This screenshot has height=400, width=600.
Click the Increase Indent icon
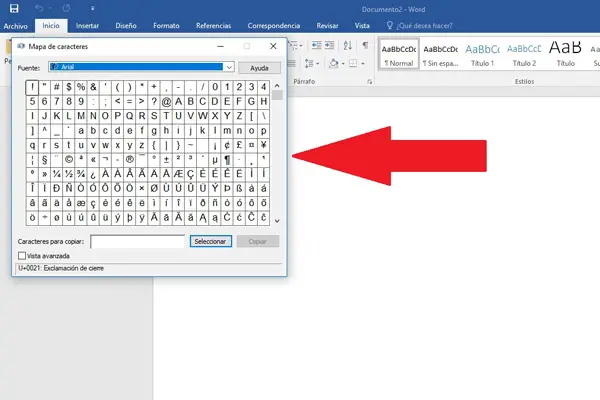point(329,46)
